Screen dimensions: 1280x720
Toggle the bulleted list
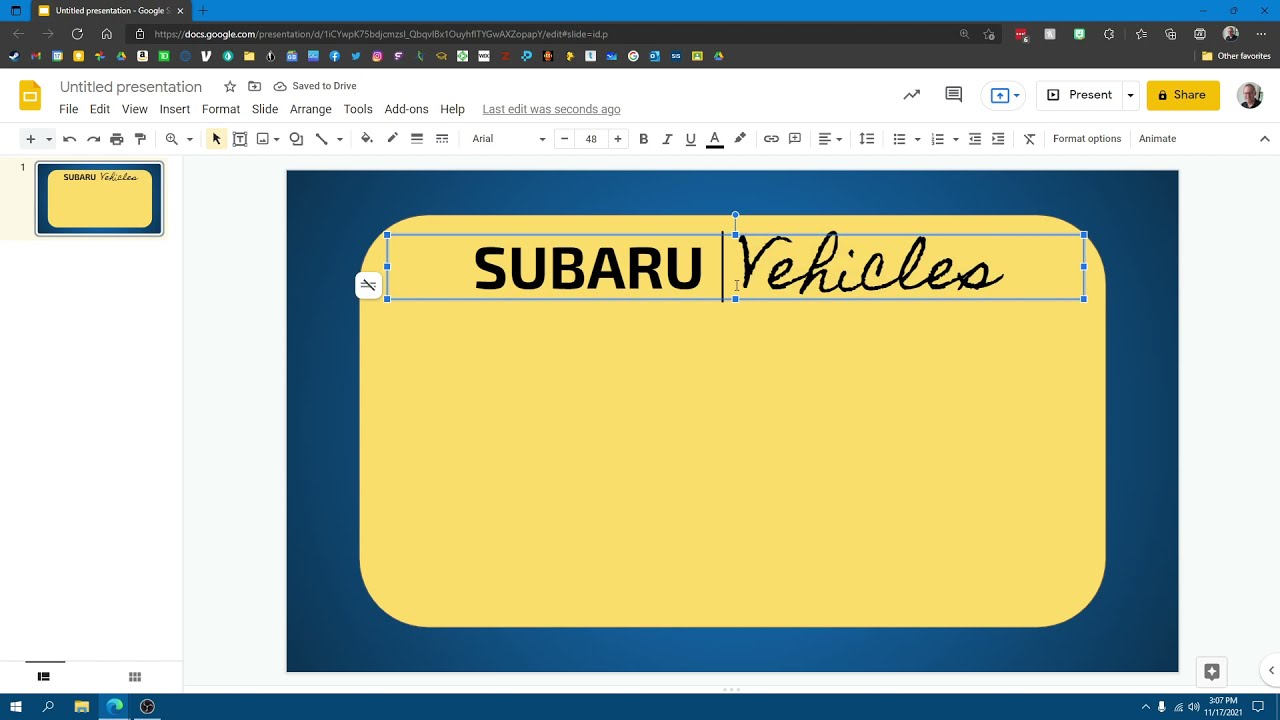[899, 139]
